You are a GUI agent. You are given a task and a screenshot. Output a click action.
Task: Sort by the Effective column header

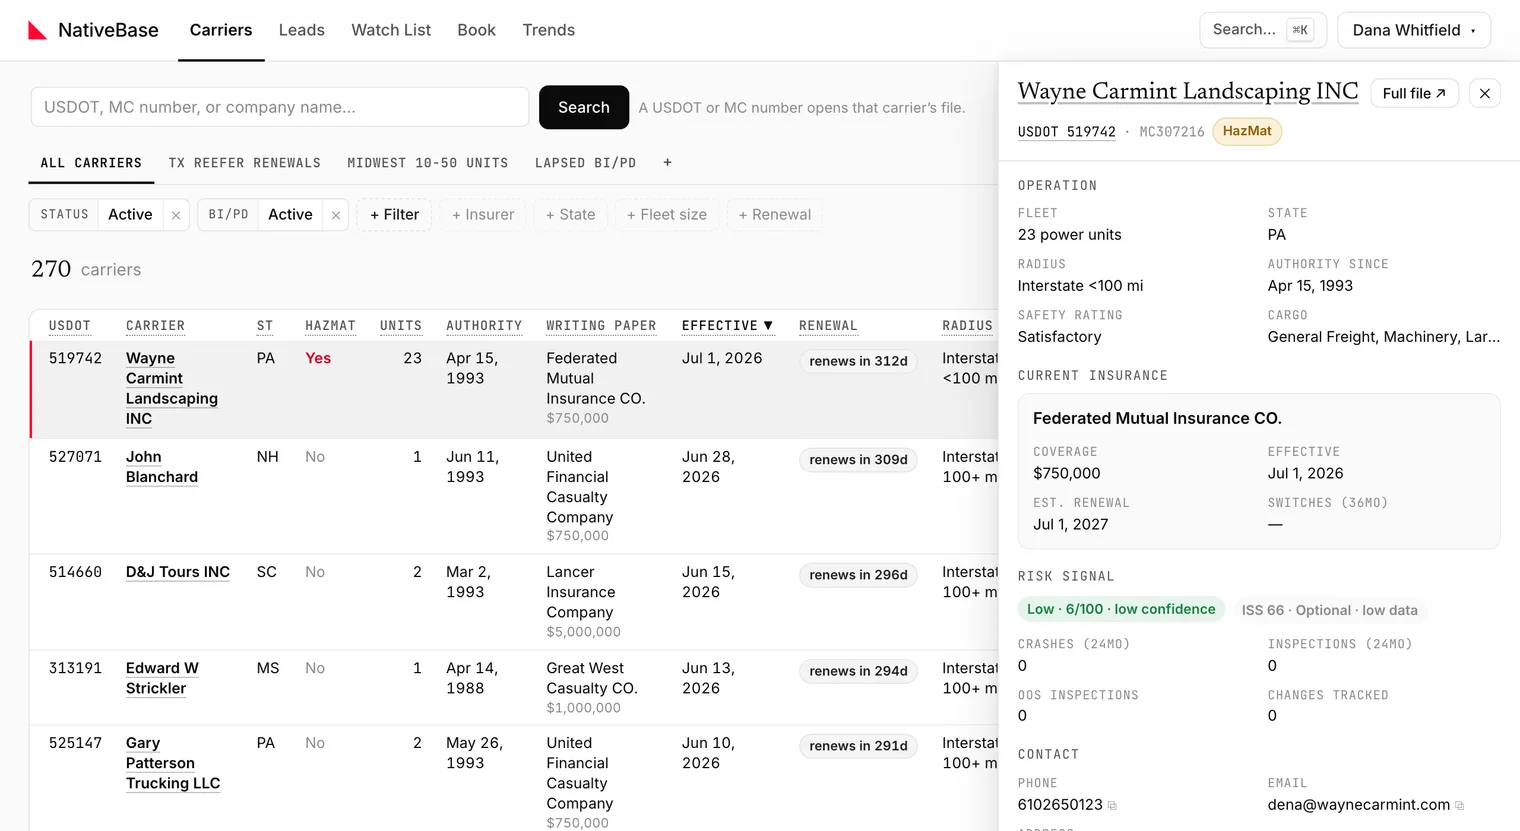click(727, 326)
